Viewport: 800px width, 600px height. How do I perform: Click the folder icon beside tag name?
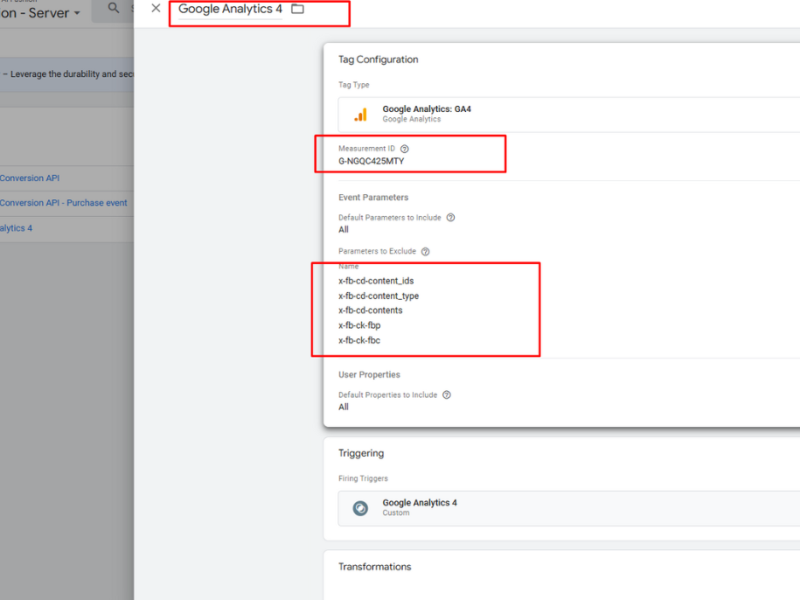297,9
